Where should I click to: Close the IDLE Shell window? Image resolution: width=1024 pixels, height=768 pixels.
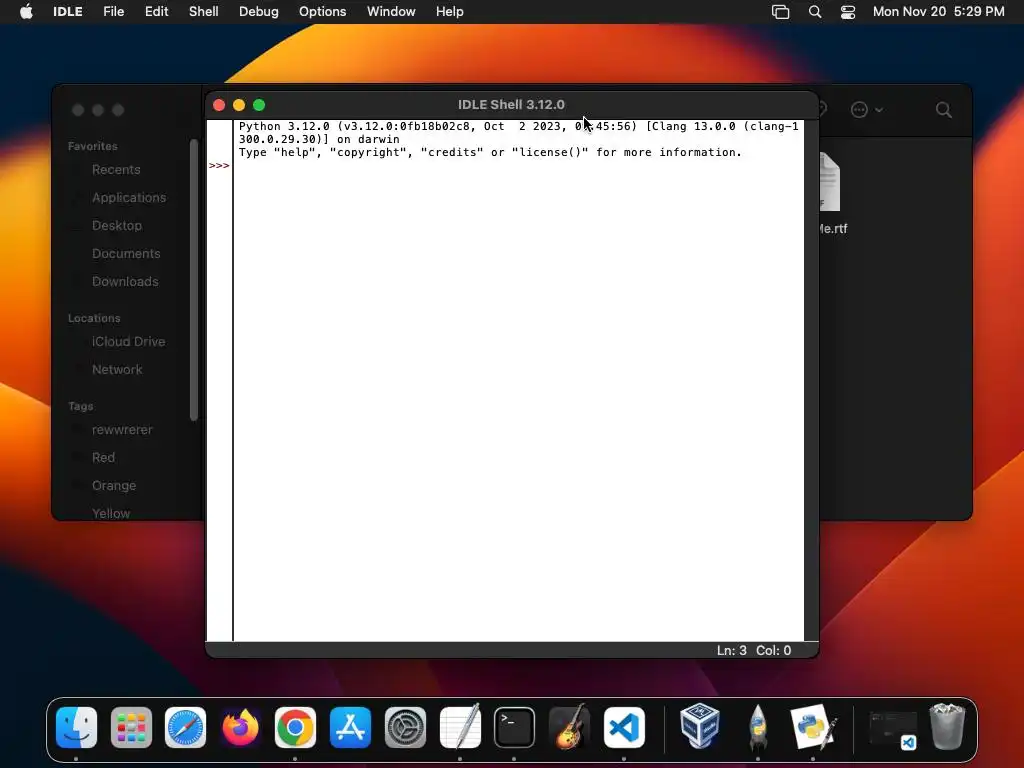219,105
